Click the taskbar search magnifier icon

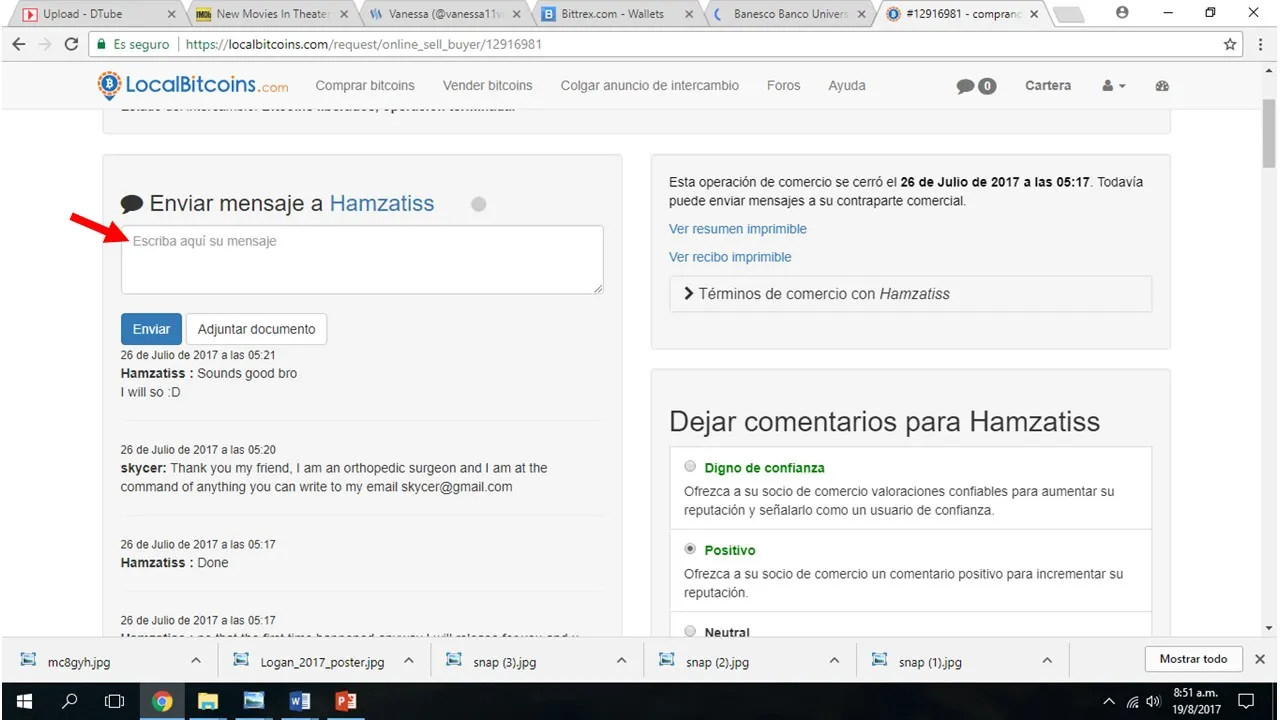[x=70, y=701]
